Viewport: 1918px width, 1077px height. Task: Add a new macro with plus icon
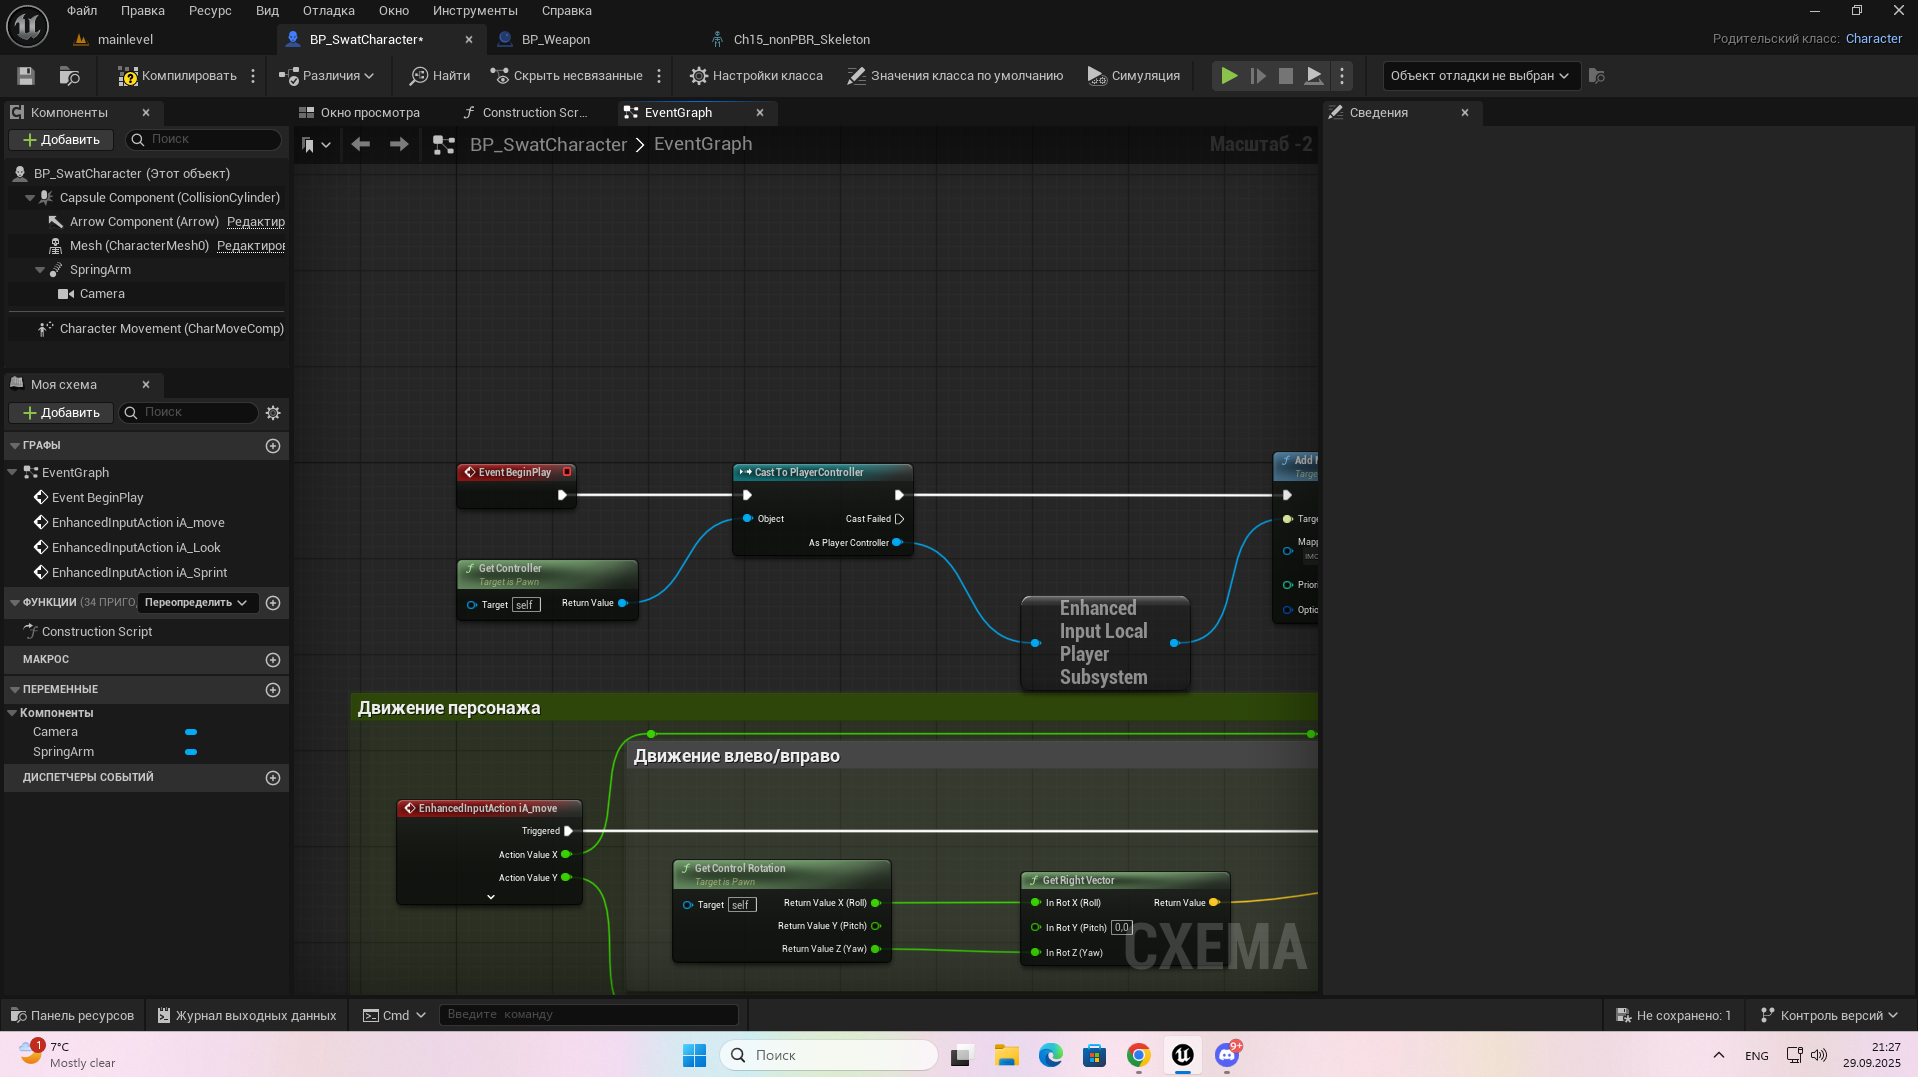coord(273,660)
